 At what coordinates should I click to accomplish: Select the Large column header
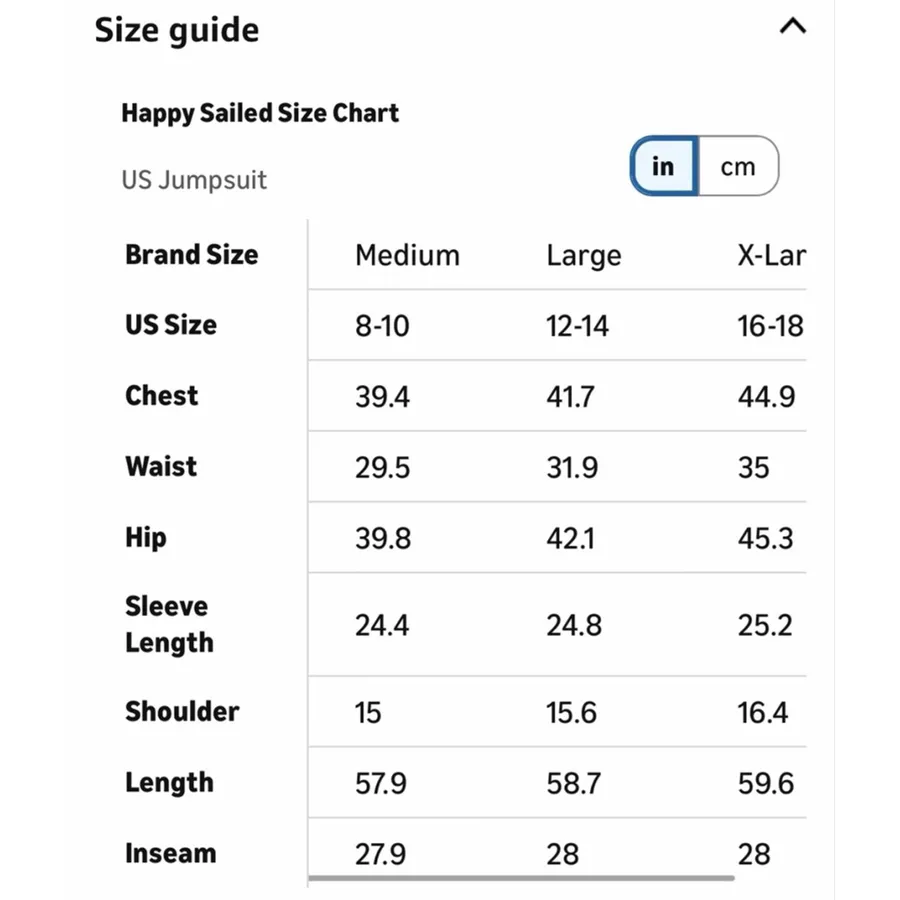click(584, 255)
